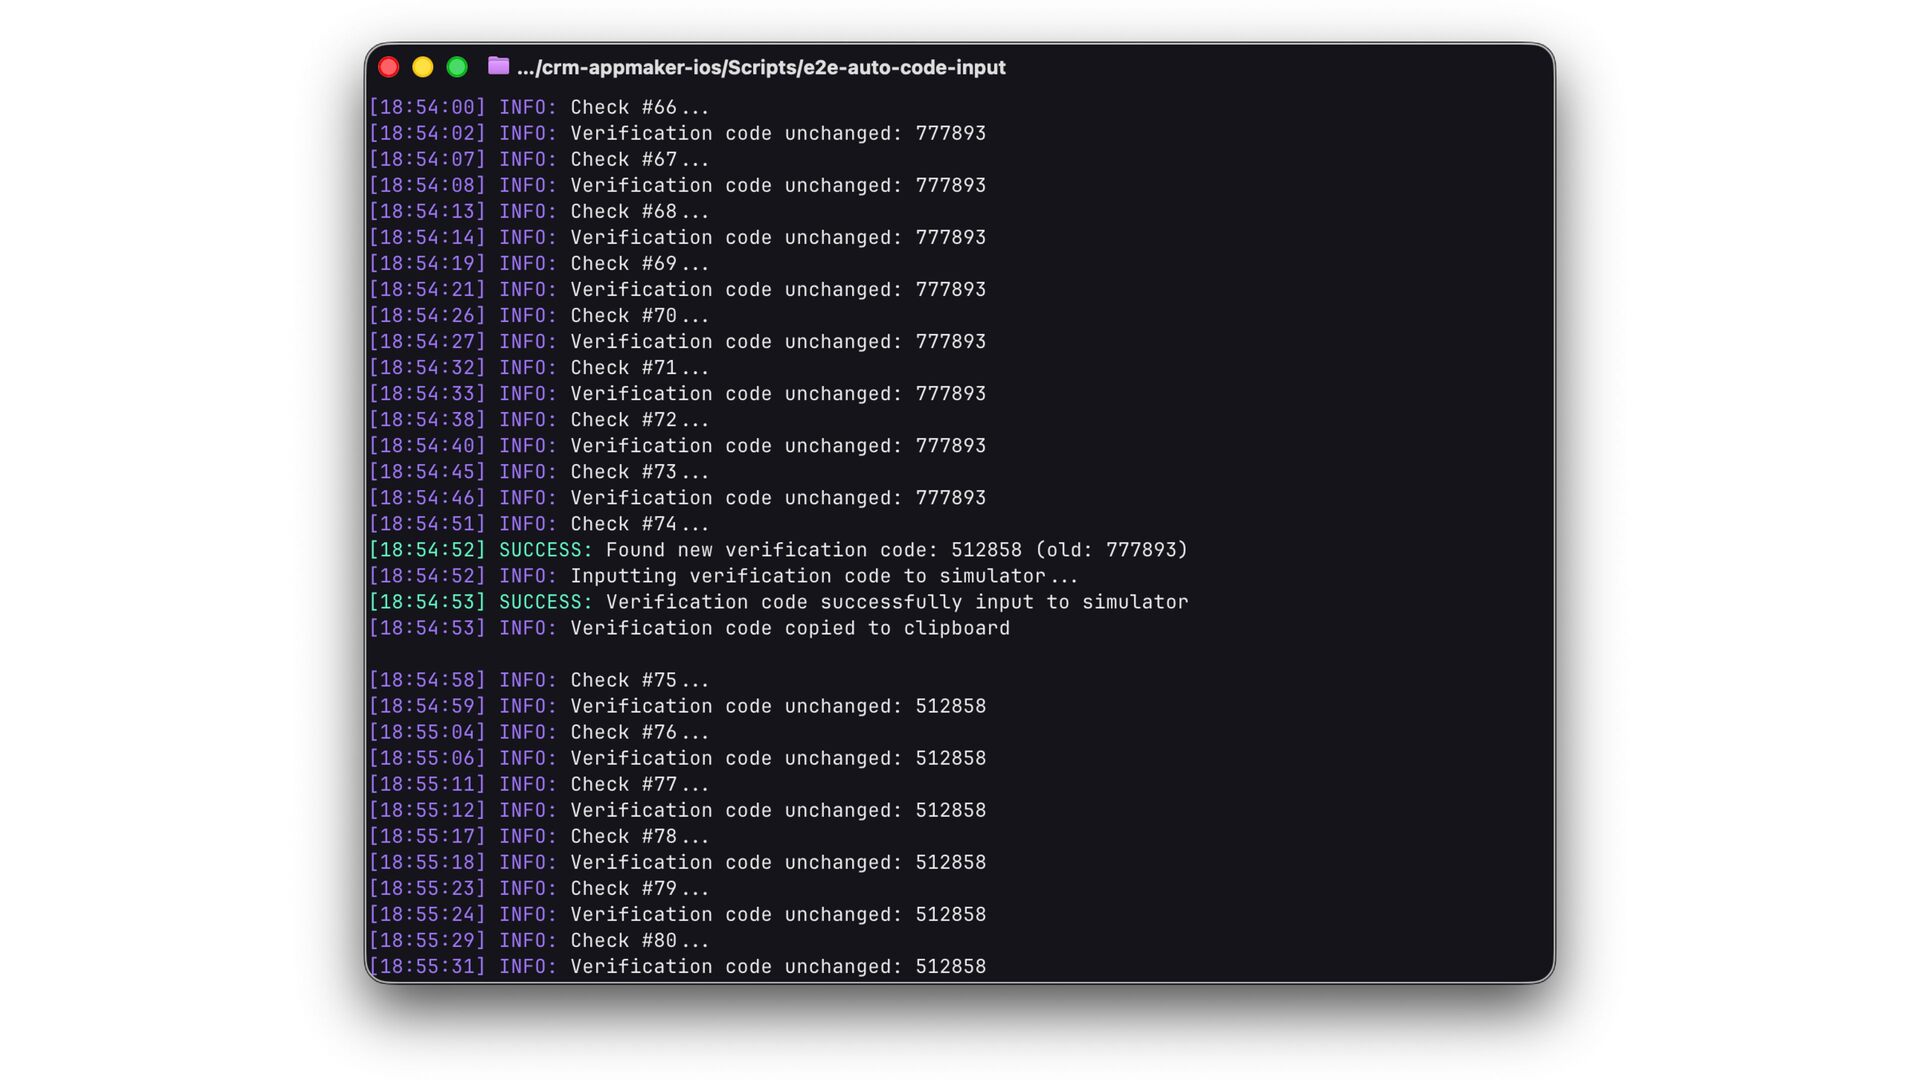Screen dimensions: 1920x1080
Task: Click the 'Inputting verification code to simulator...' line
Action: pyautogui.click(x=824, y=576)
